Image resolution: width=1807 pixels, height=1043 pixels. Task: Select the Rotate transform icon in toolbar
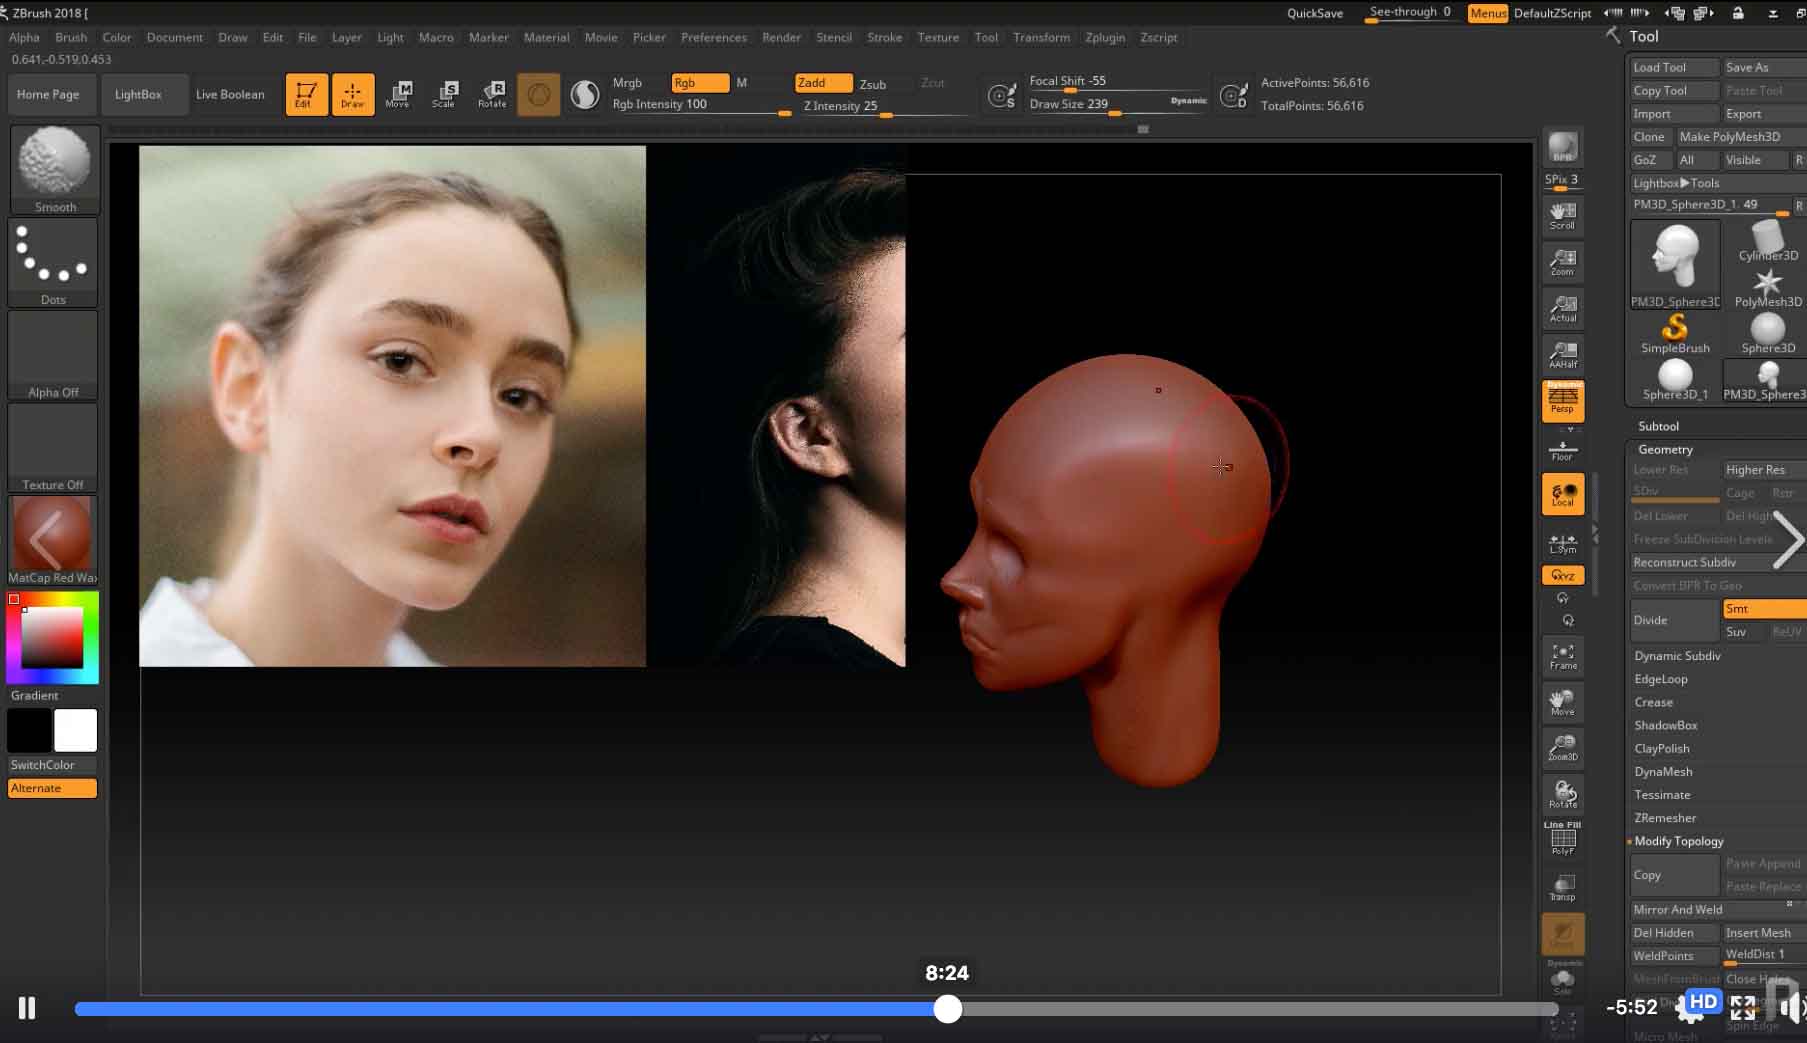[492, 94]
